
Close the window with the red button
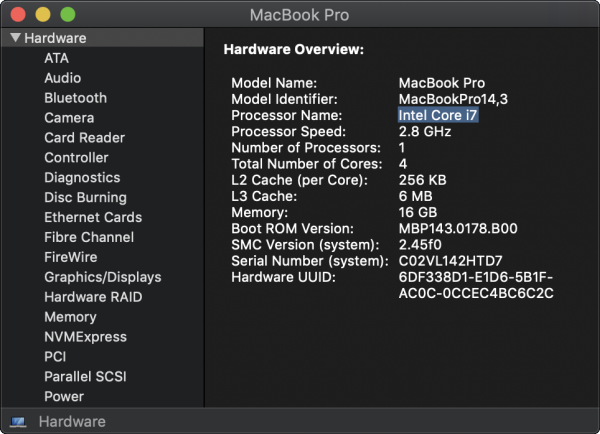[18, 15]
